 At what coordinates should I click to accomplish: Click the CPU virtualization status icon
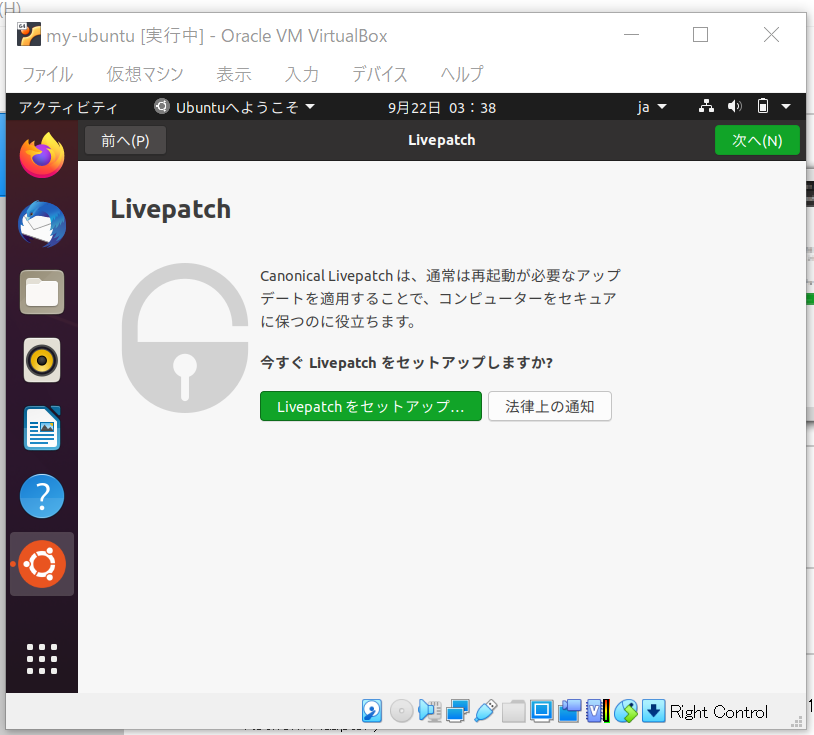[x=598, y=711]
